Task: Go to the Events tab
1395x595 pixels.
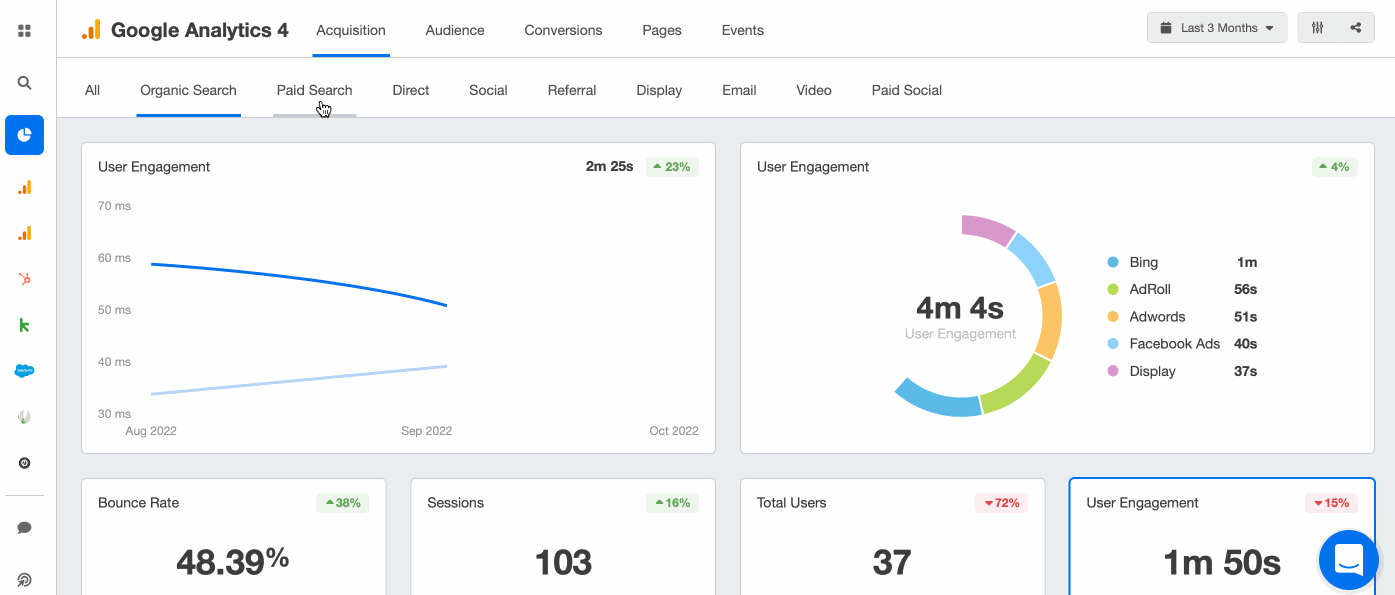Action: click(x=742, y=30)
